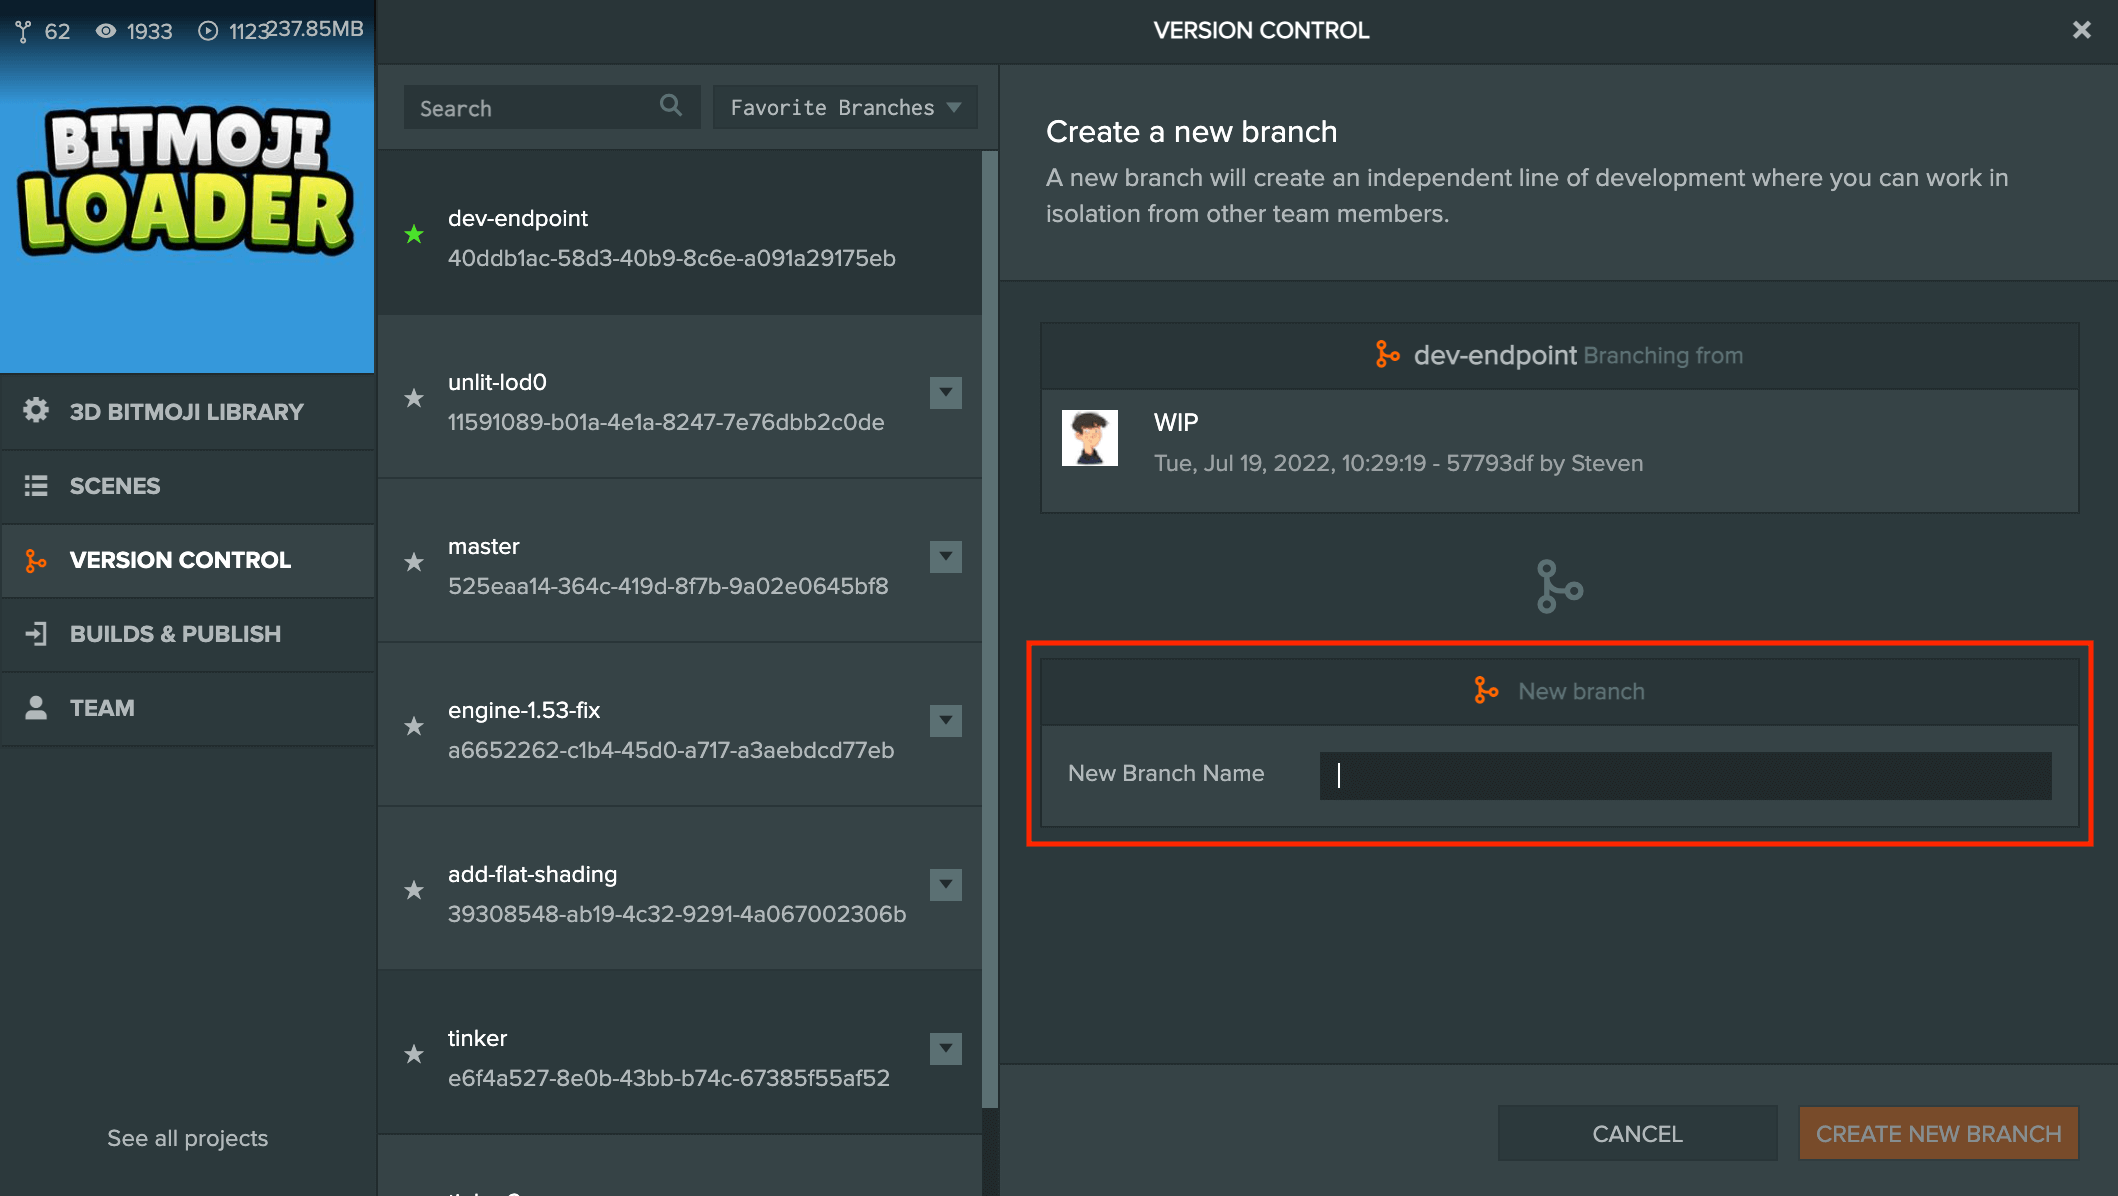Screen dimensions: 2118x1196
Task: Click the branch icon above New branch panel
Action: click(1558, 586)
